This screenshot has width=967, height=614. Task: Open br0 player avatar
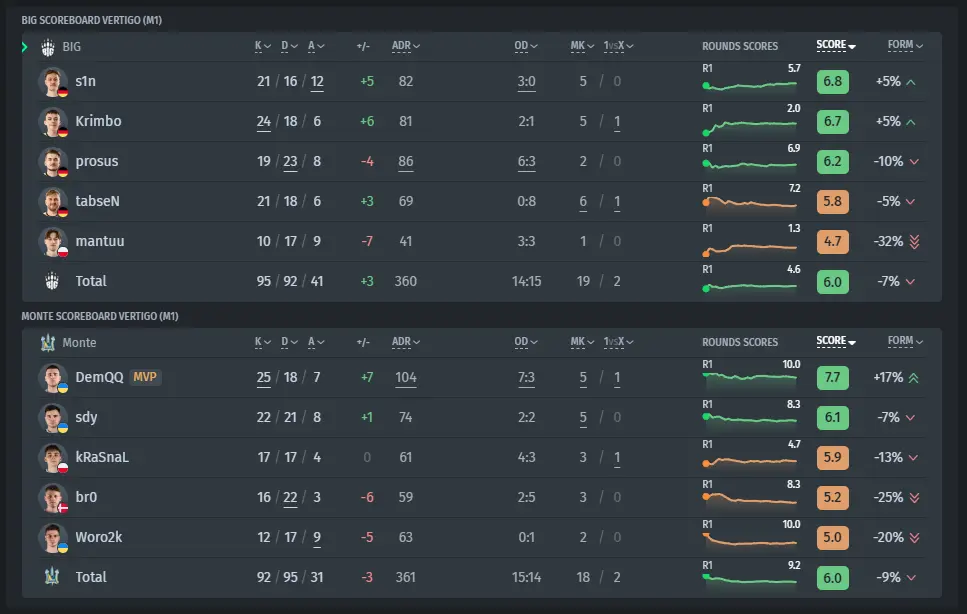pos(53,497)
